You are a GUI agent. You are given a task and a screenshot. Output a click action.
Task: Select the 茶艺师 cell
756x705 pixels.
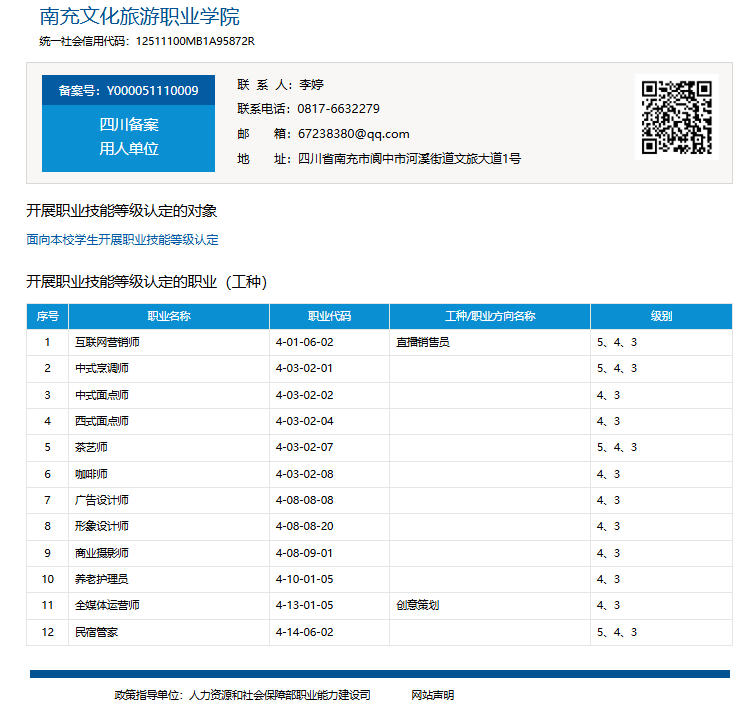pos(169,447)
